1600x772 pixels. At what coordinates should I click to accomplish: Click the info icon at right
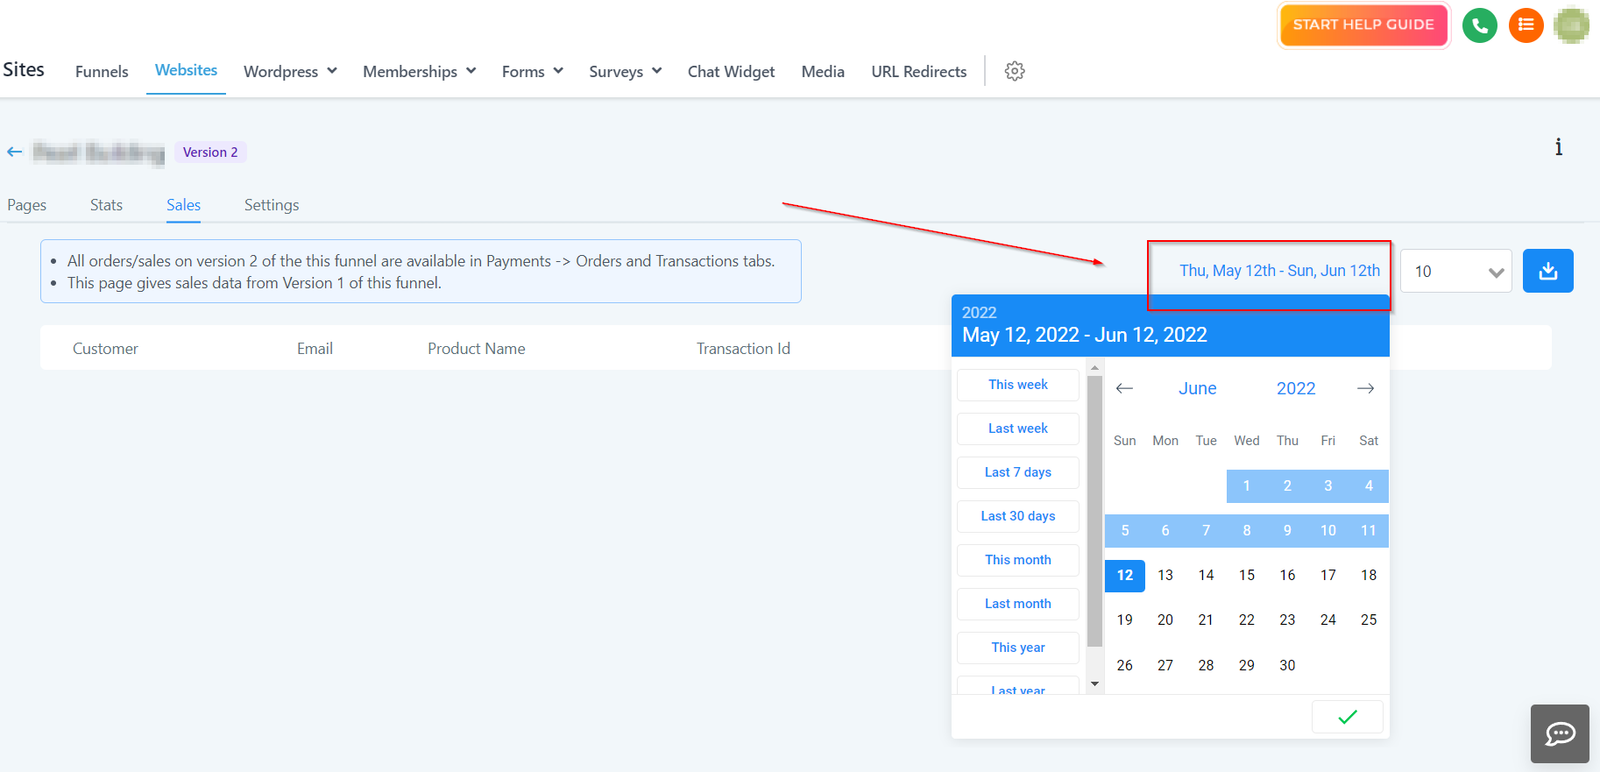coord(1558,147)
